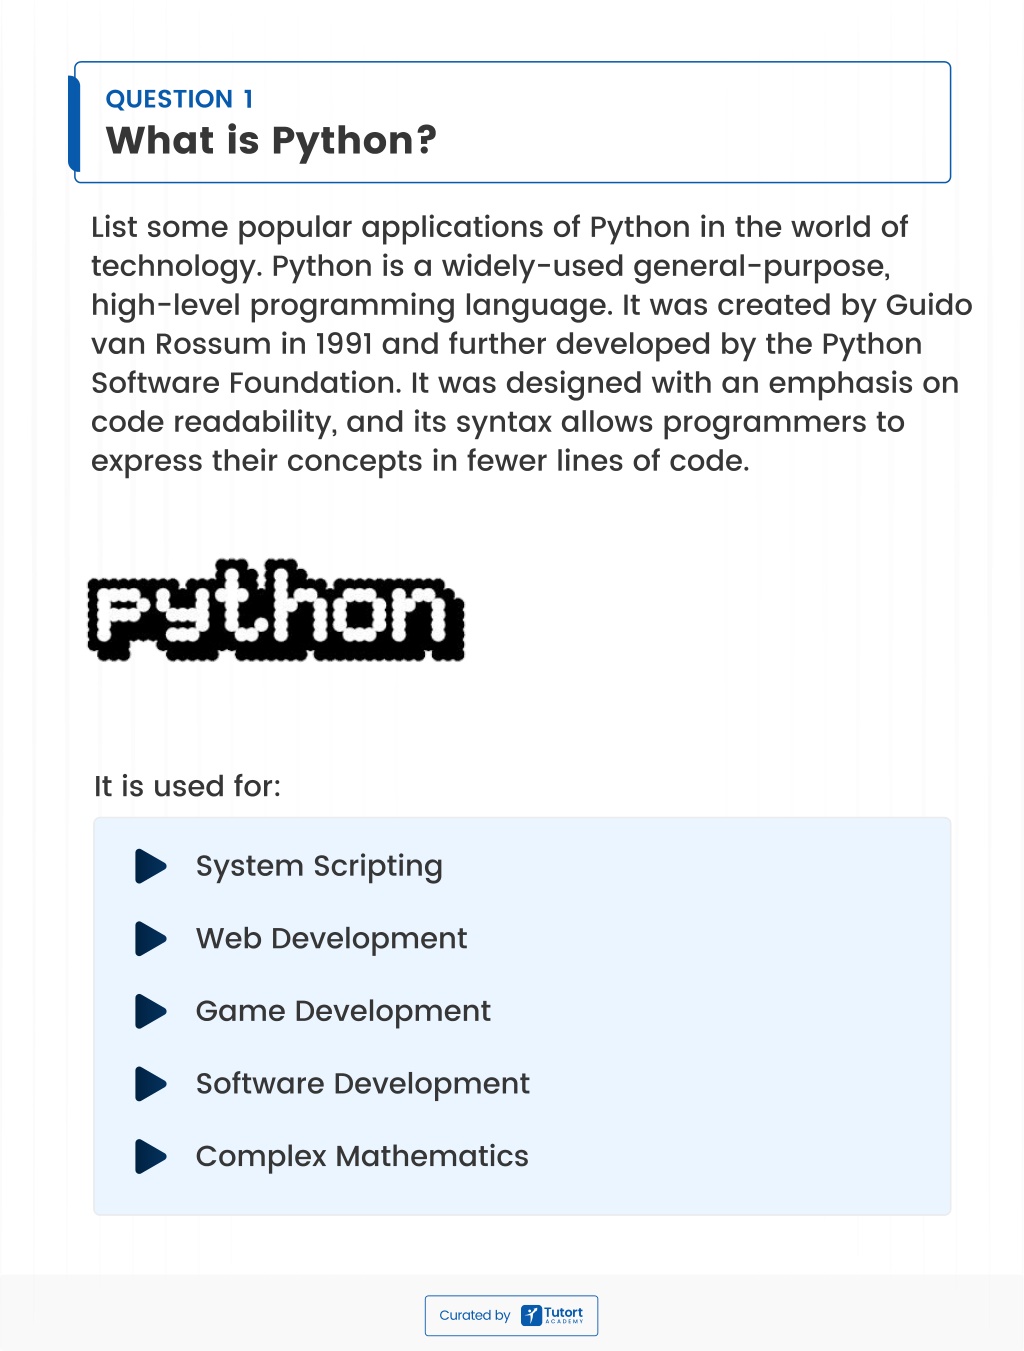The image size is (1024, 1351).
Task: Select the text Game Development
Action: [x=343, y=1011]
